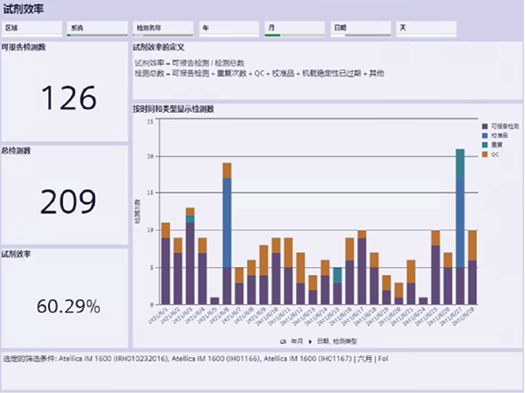Click the short 2021/6/24 bar

423,301
